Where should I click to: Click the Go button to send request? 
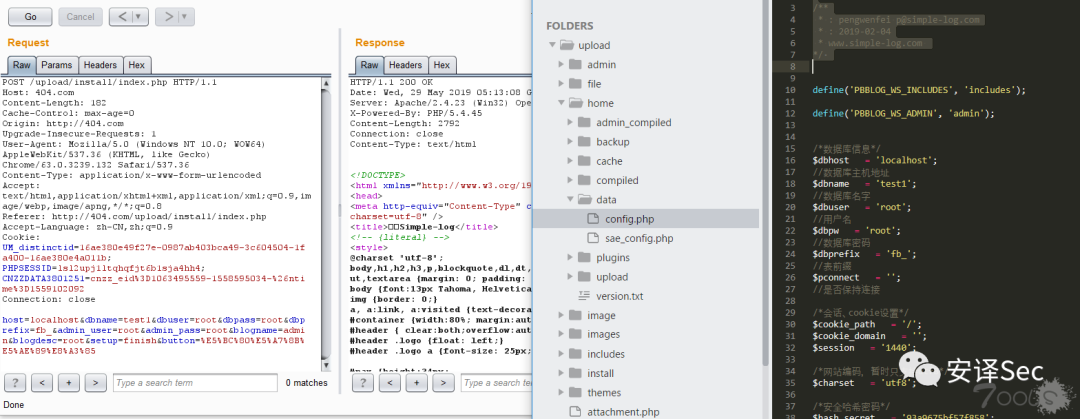(29, 17)
